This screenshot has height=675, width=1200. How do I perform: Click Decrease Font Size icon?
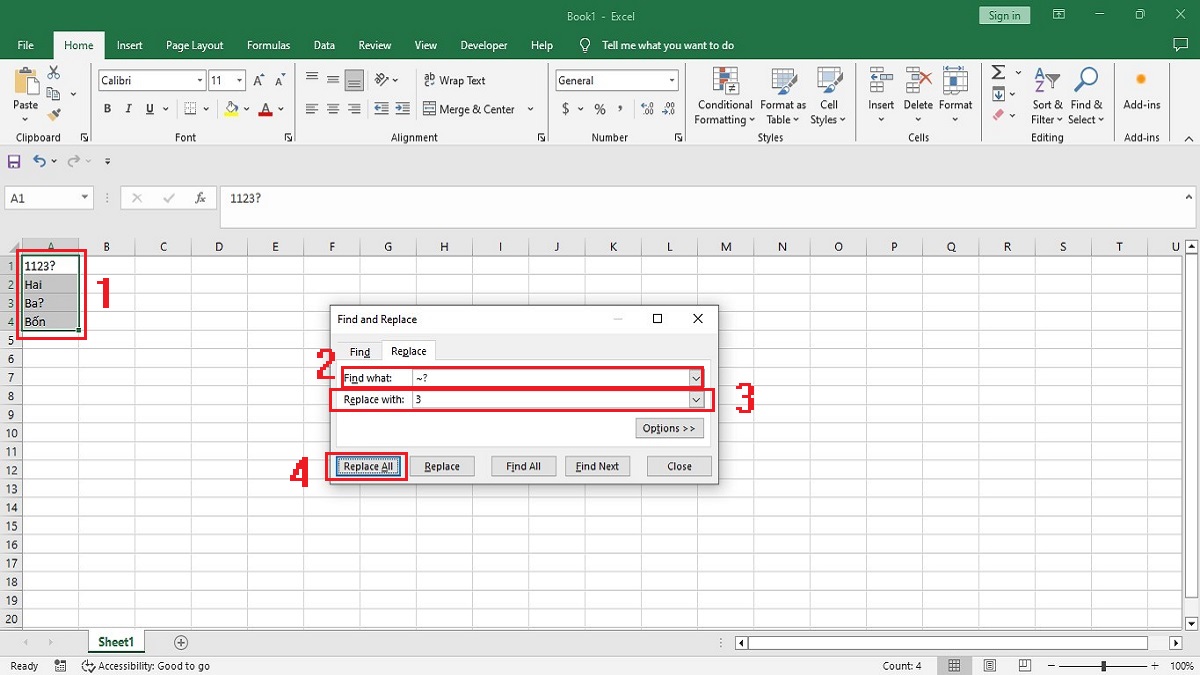(281, 80)
